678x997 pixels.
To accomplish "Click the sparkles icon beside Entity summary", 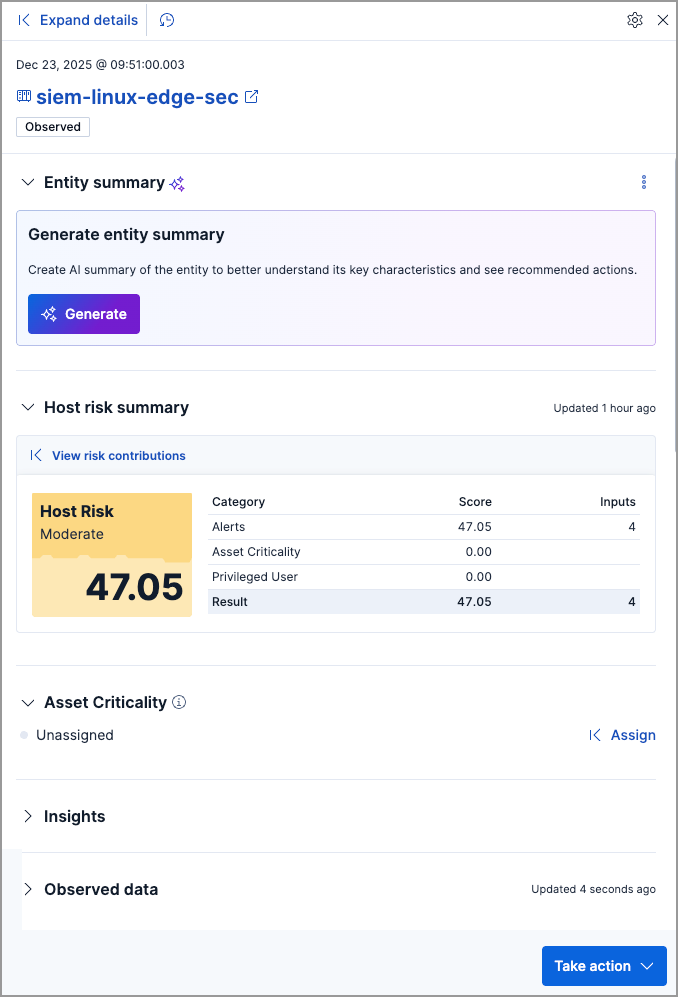I will click(x=177, y=183).
